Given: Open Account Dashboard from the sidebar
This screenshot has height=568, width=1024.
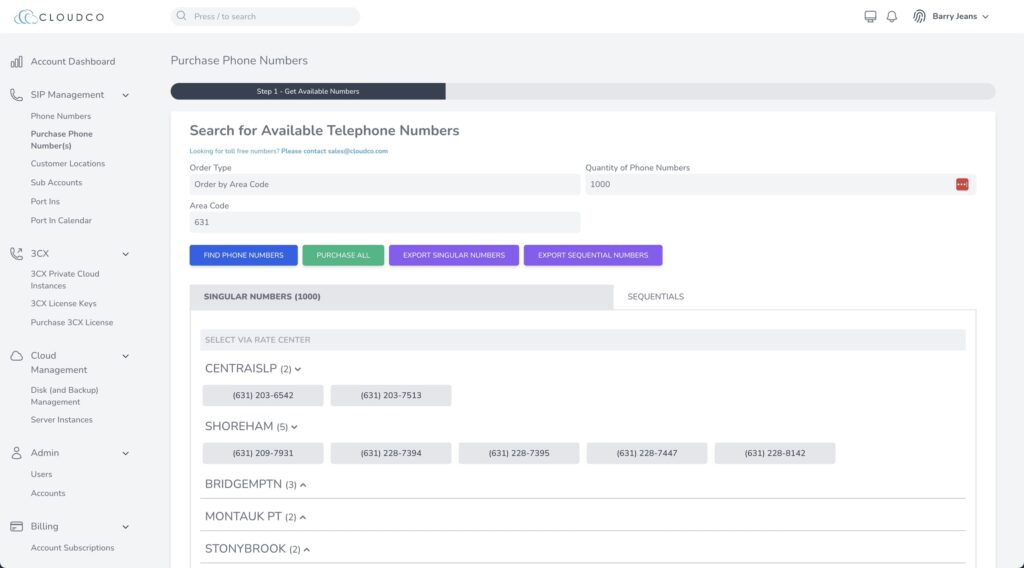Looking at the screenshot, I should (72, 62).
